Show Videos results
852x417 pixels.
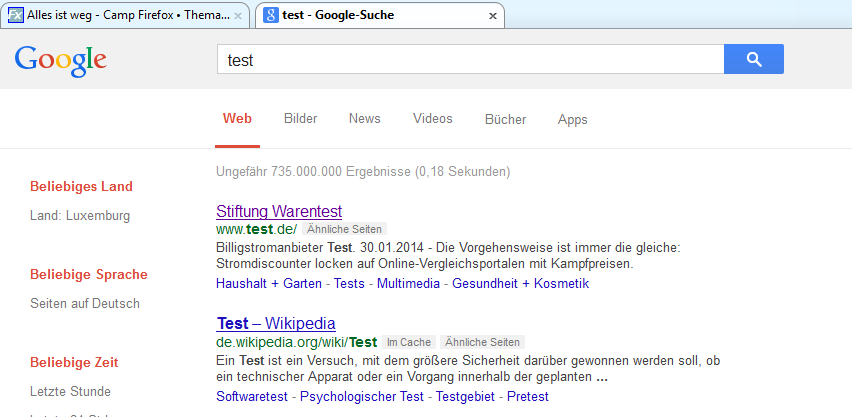coord(433,119)
